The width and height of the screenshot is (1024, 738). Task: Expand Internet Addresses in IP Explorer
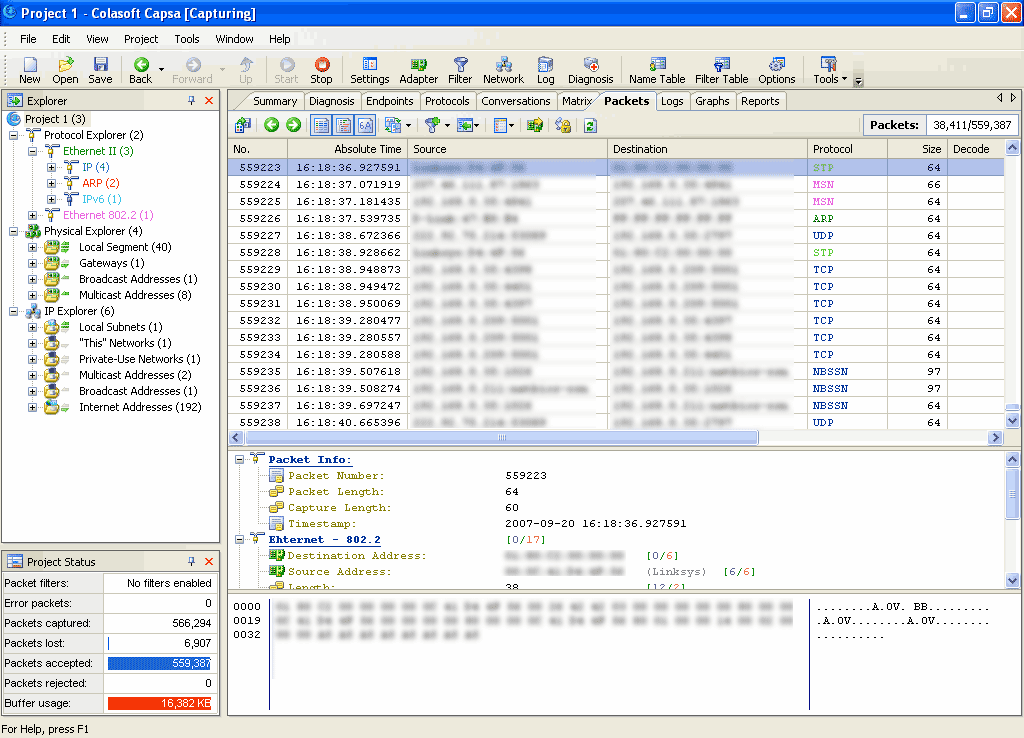pyautogui.click(x=31, y=407)
